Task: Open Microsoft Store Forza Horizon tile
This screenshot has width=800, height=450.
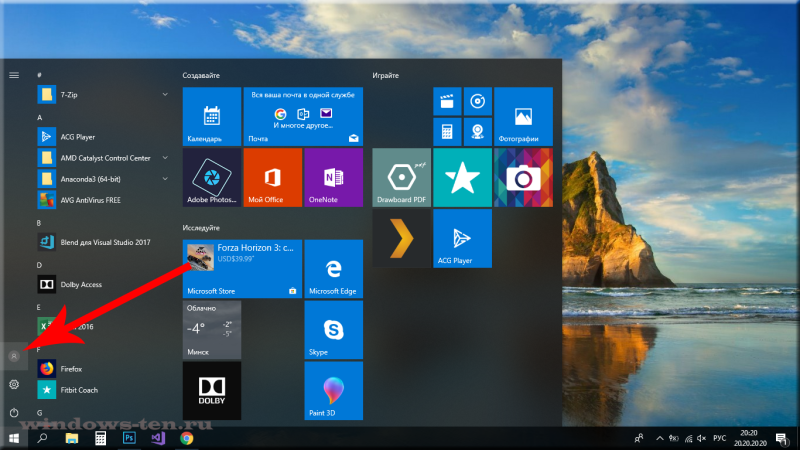Action: coord(242,269)
